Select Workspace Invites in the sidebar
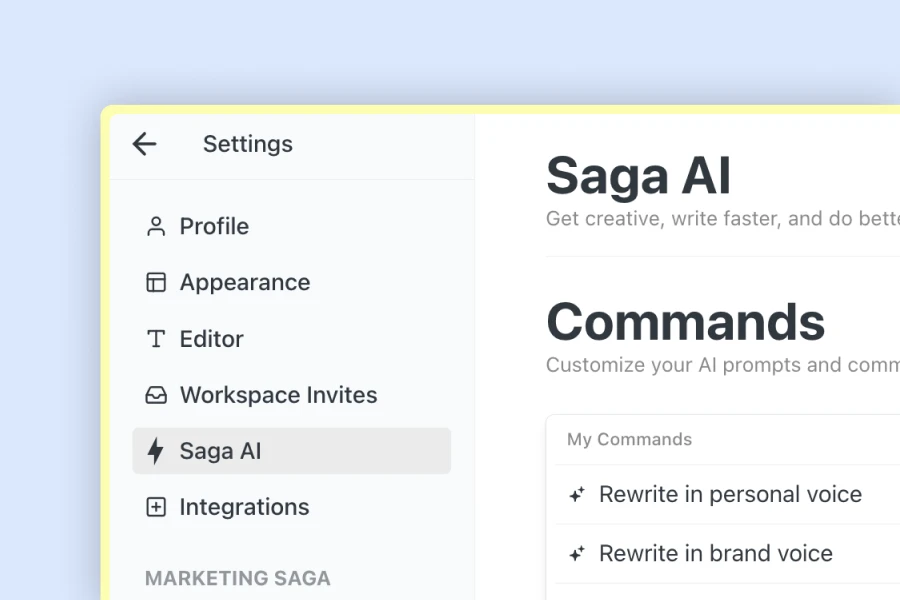The height and width of the screenshot is (600, 900). point(277,395)
